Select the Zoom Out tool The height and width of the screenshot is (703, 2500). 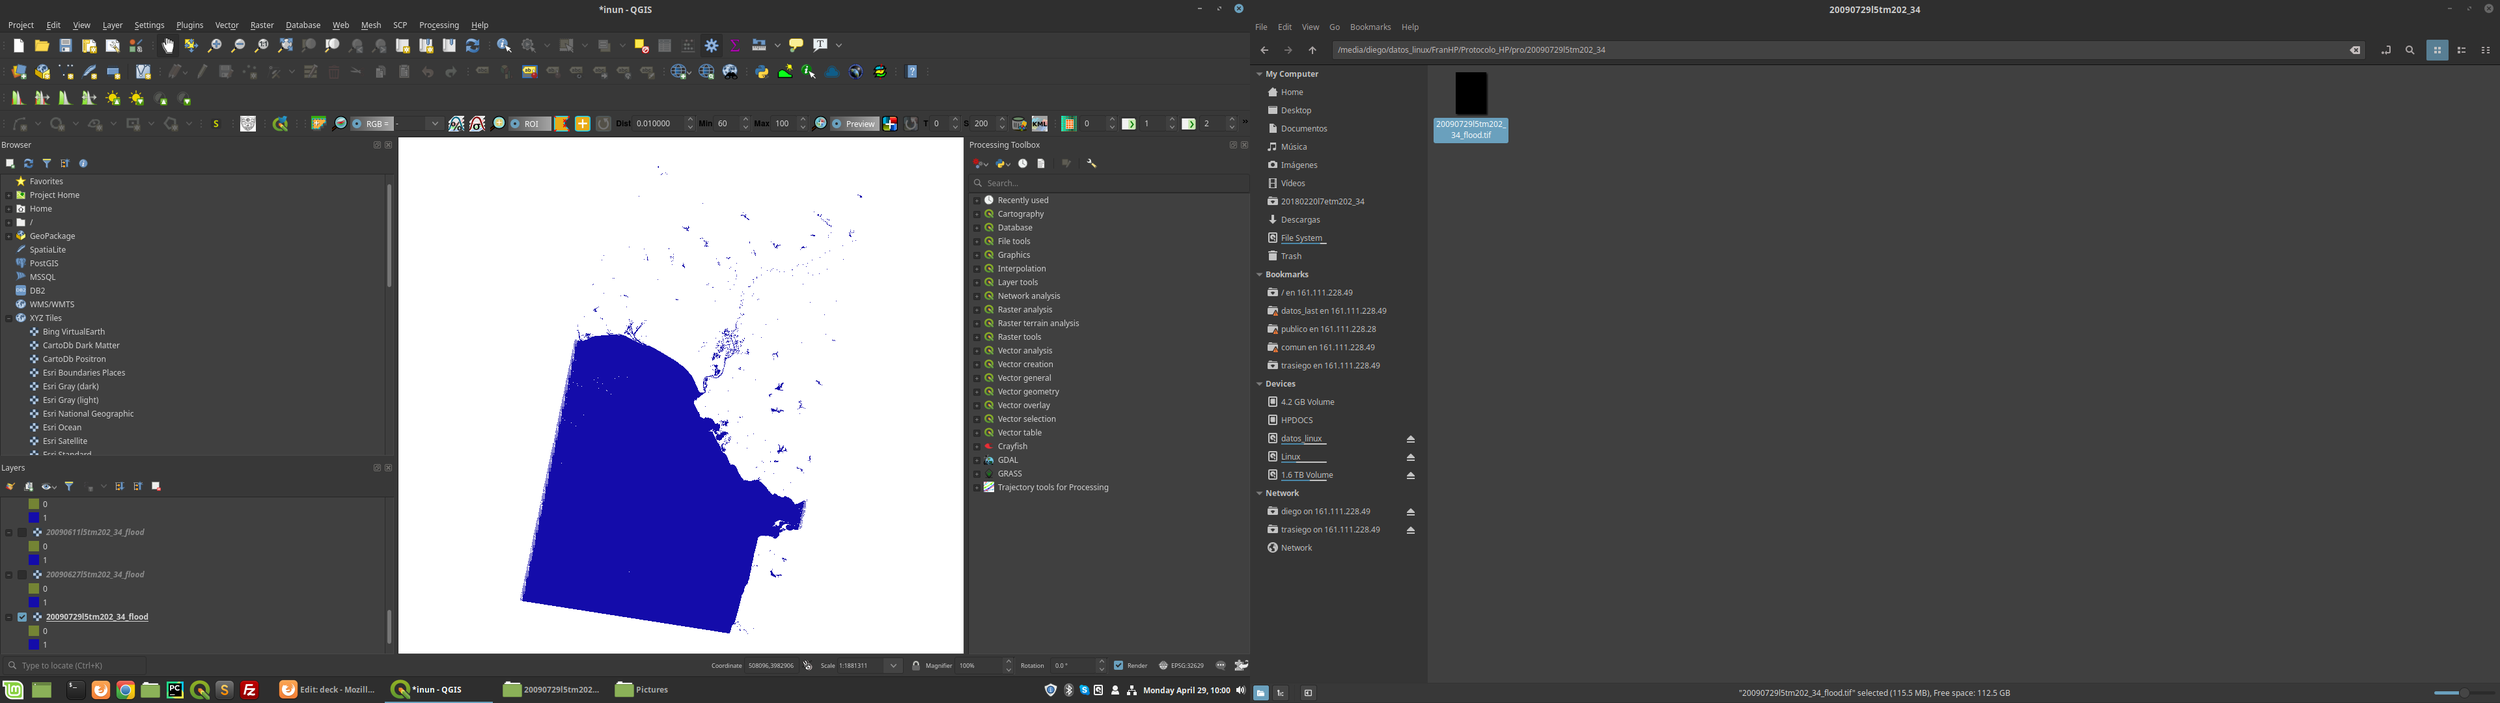[238, 45]
